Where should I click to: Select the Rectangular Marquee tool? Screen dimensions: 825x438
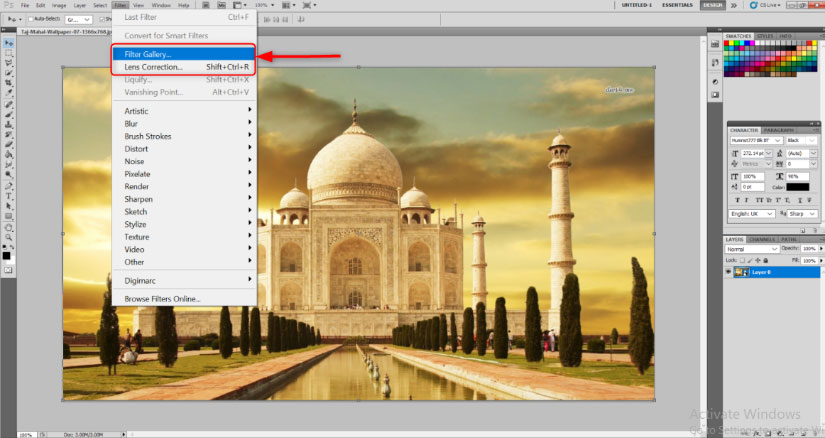click(x=9, y=53)
